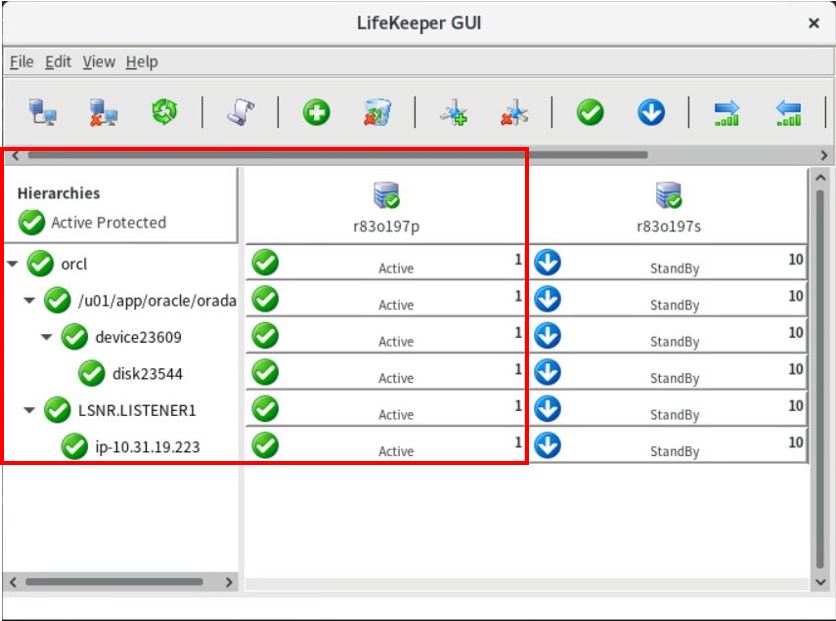The height and width of the screenshot is (621, 836).
Task: Click the Unextend Resource Hierarchy left-arrow icon
Action: tap(789, 113)
